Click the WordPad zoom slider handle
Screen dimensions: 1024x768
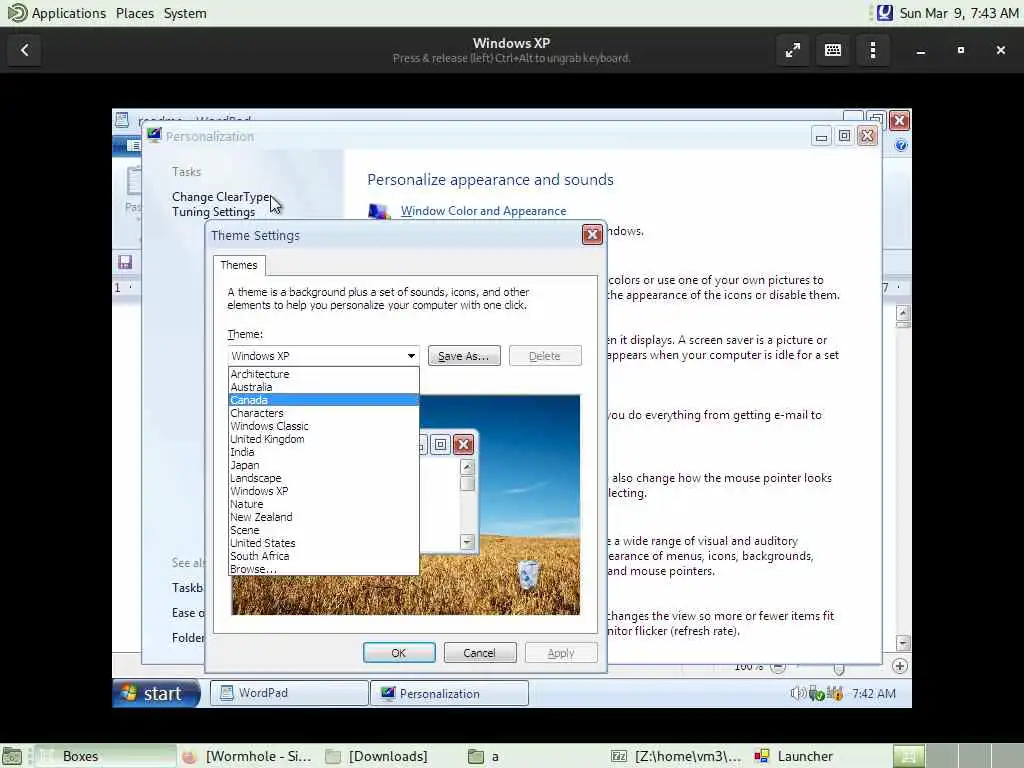click(839, 669)
